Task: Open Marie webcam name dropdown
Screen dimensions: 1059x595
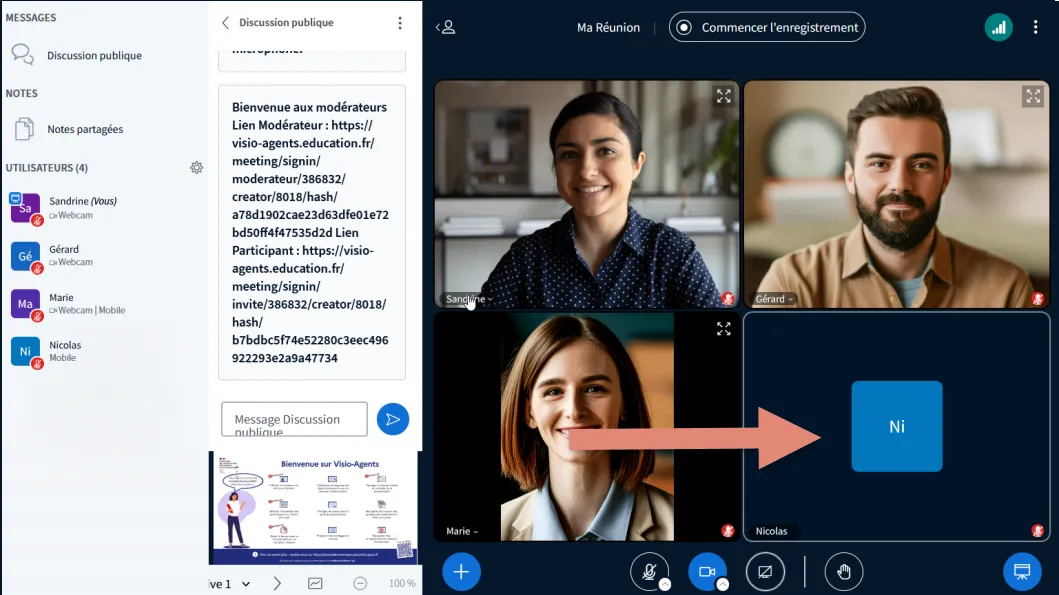Action: [462, 532]
